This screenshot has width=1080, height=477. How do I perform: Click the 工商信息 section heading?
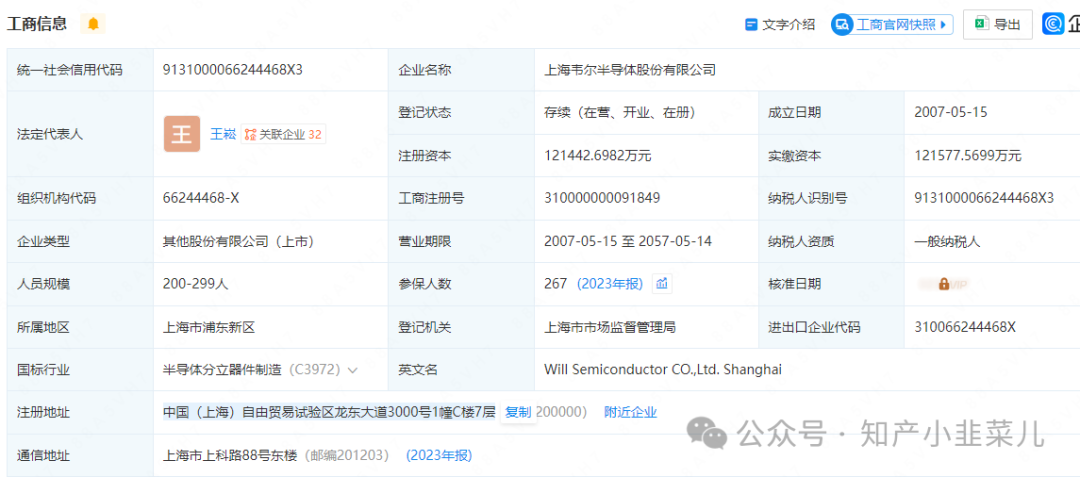37,24
